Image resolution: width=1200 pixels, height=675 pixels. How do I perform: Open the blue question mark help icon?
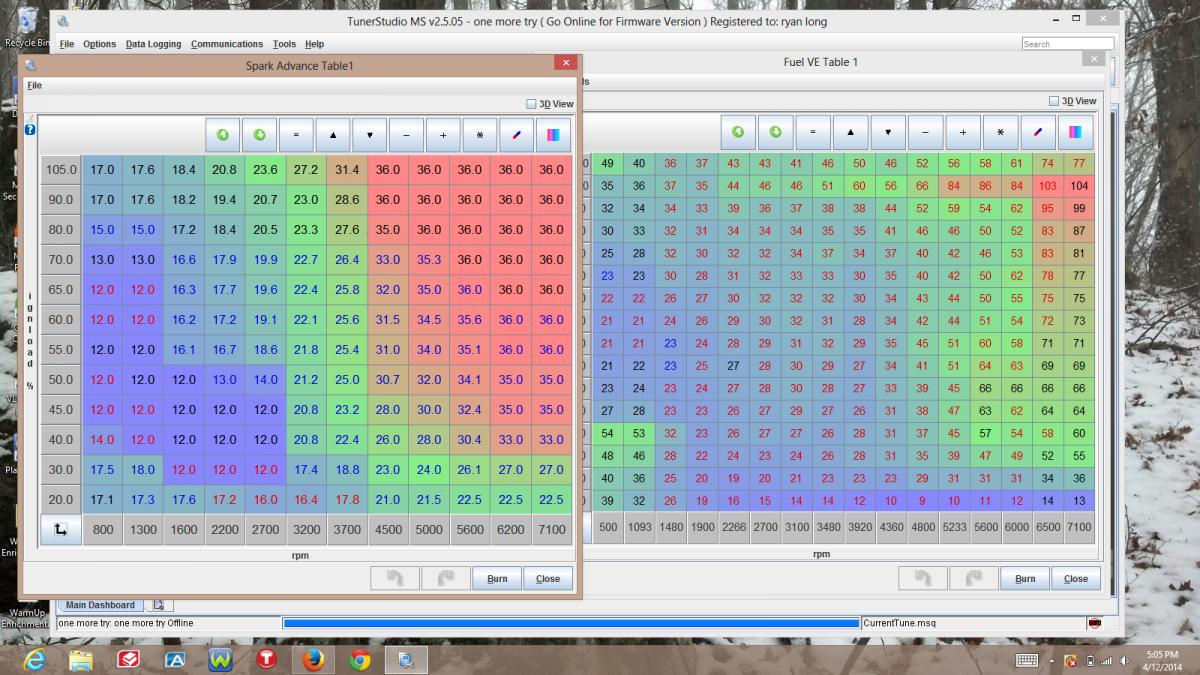tap(30, 129)
